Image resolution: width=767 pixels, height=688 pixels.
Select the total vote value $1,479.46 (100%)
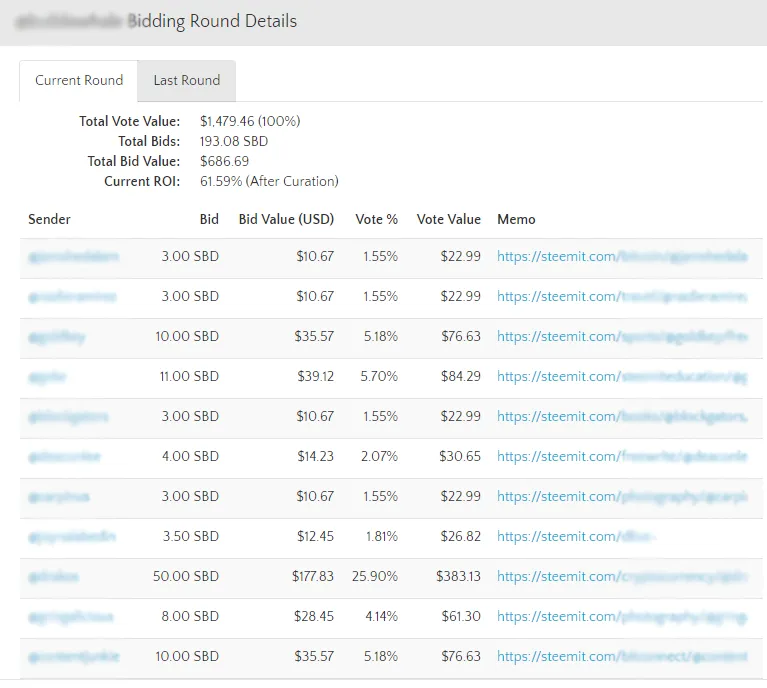coord(250,121)
